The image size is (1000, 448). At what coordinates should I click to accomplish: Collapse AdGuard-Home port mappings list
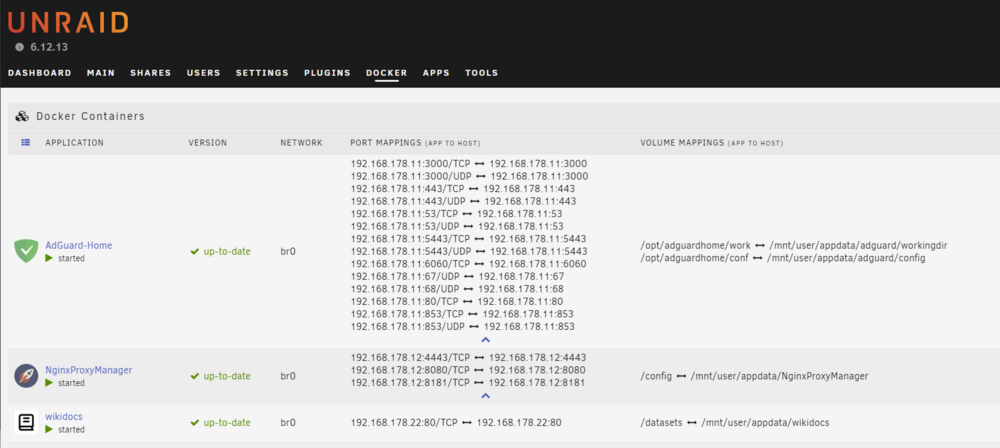[485, 340]
